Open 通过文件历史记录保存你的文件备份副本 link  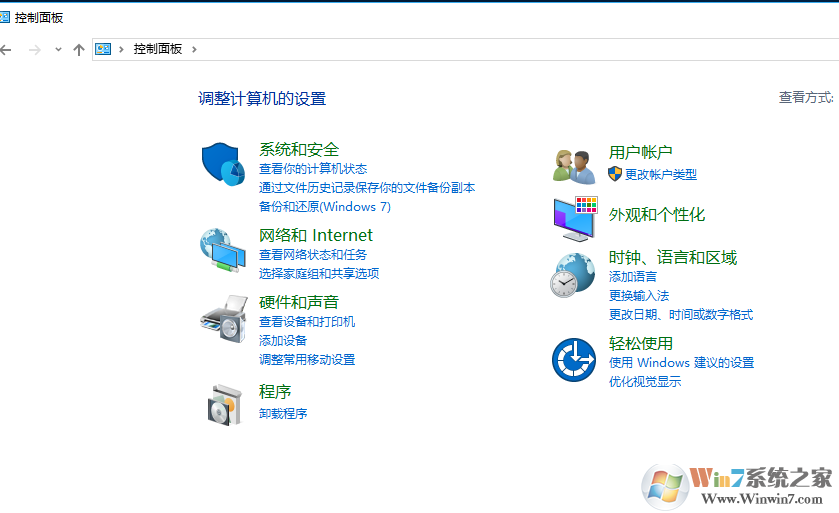367,188
